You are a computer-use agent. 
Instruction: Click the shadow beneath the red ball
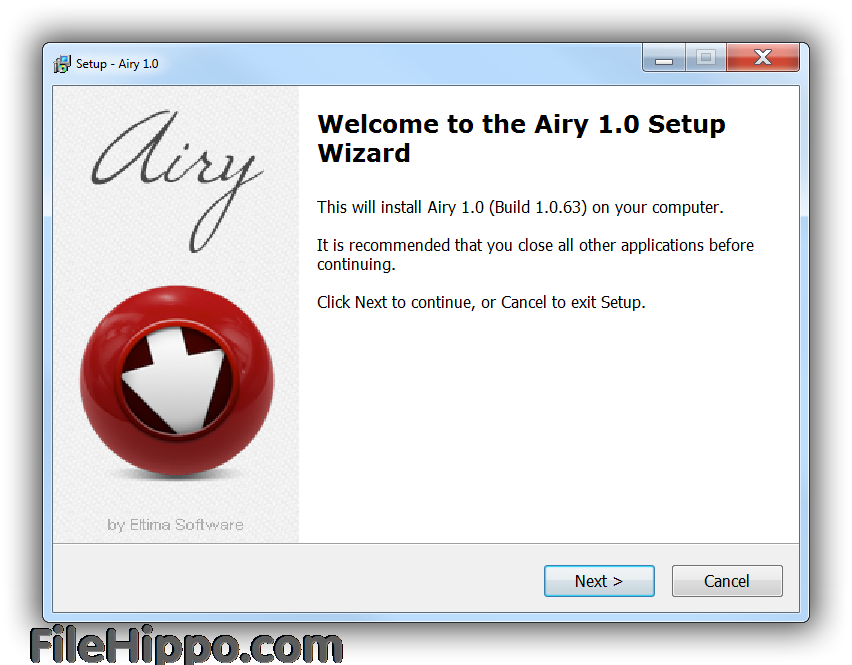177,474
